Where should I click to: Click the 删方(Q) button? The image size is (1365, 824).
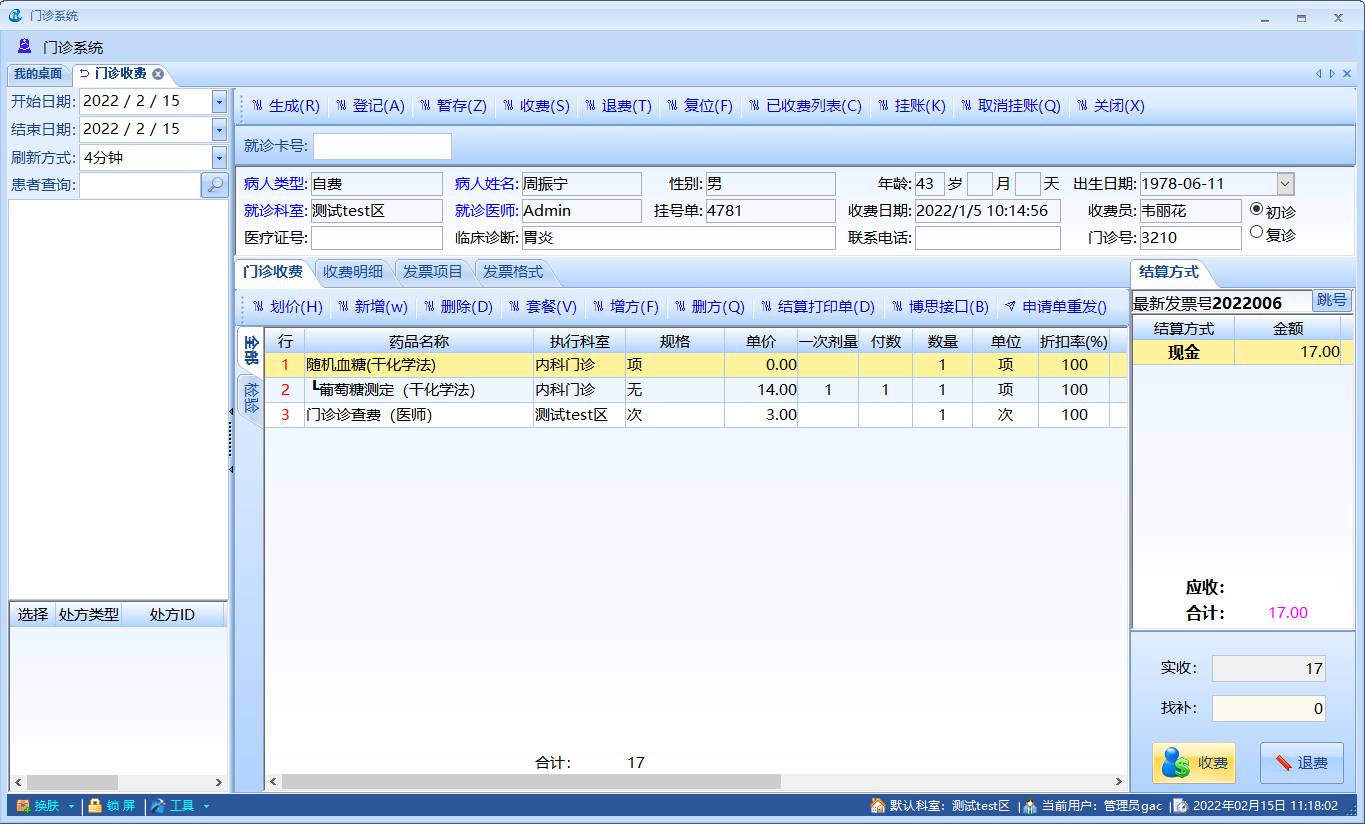(x=709, y=307)
